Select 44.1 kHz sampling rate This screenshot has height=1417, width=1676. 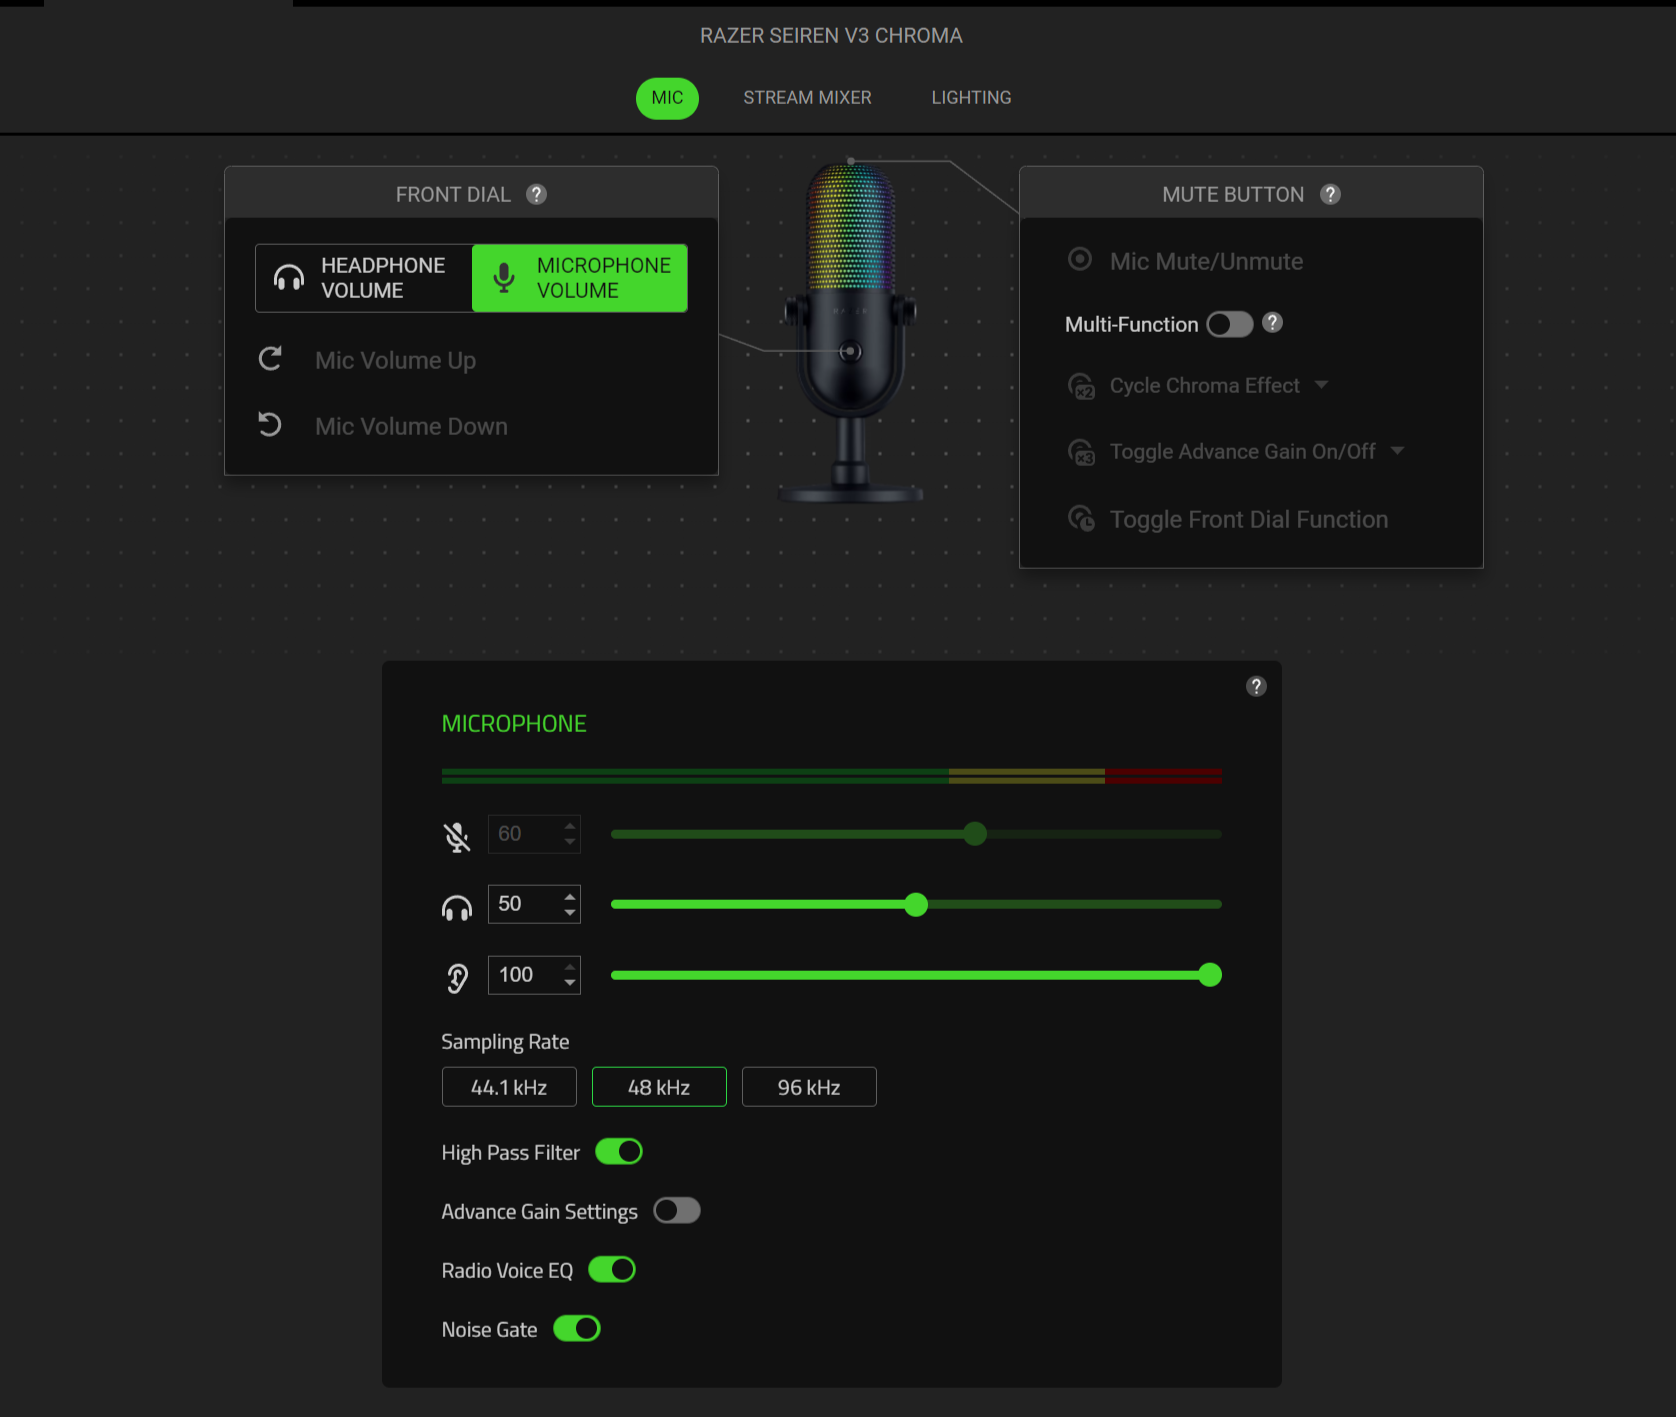509,1087
